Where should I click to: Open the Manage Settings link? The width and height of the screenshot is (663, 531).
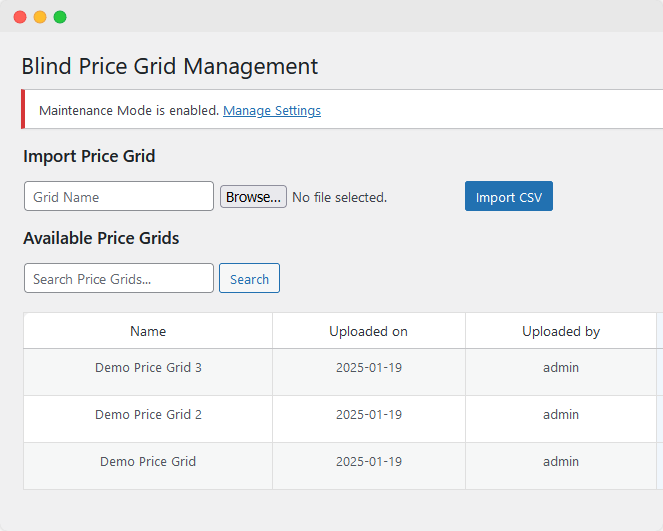272,111
